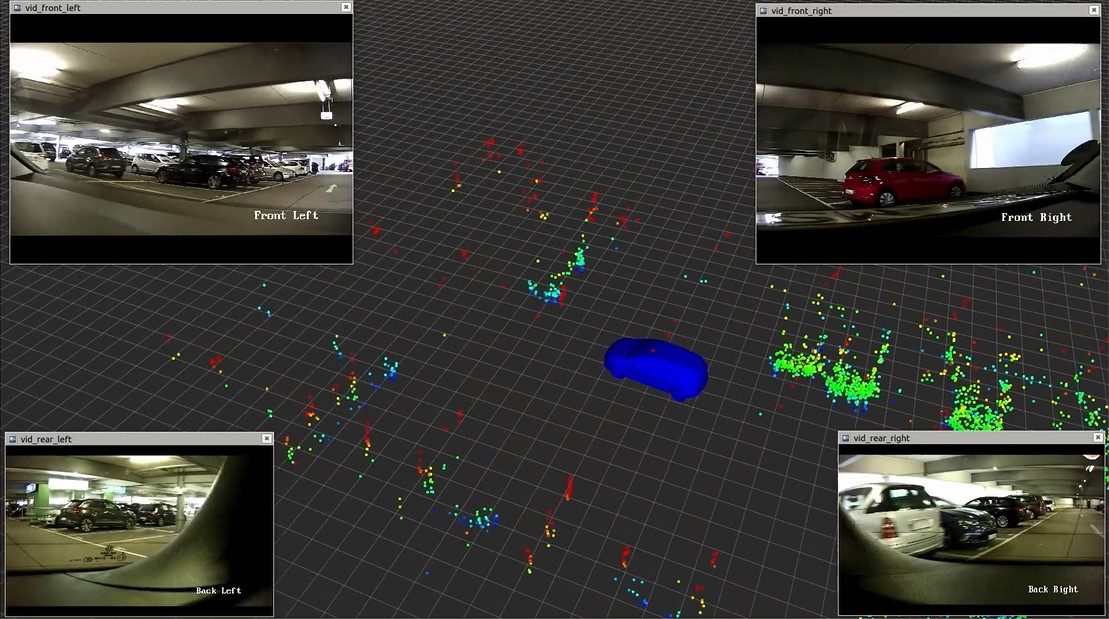Close the vid_rear_left camera window

point(266,439)
